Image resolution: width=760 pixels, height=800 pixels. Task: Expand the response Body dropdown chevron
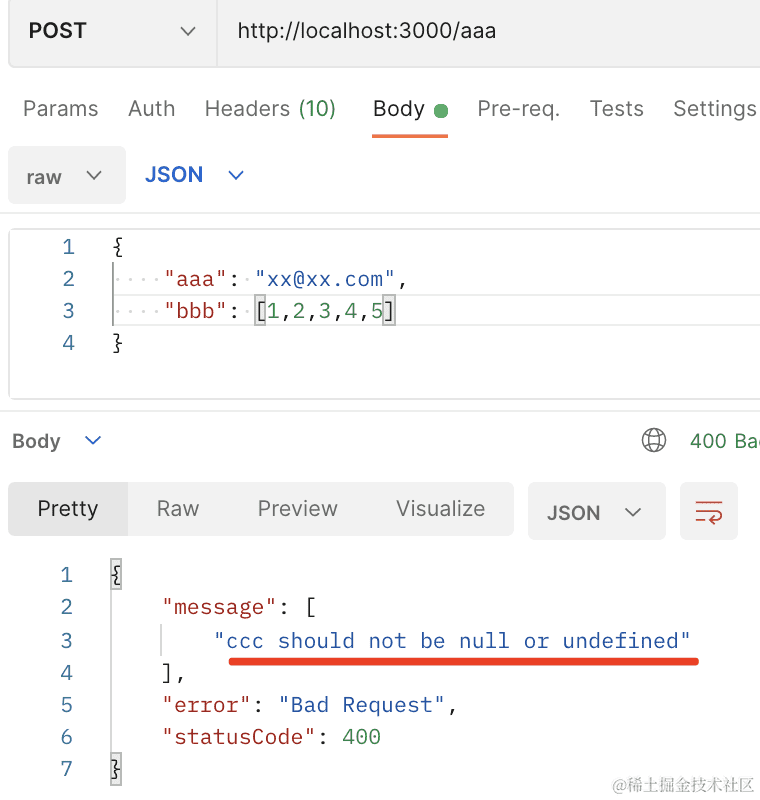(x=93, y=441)
